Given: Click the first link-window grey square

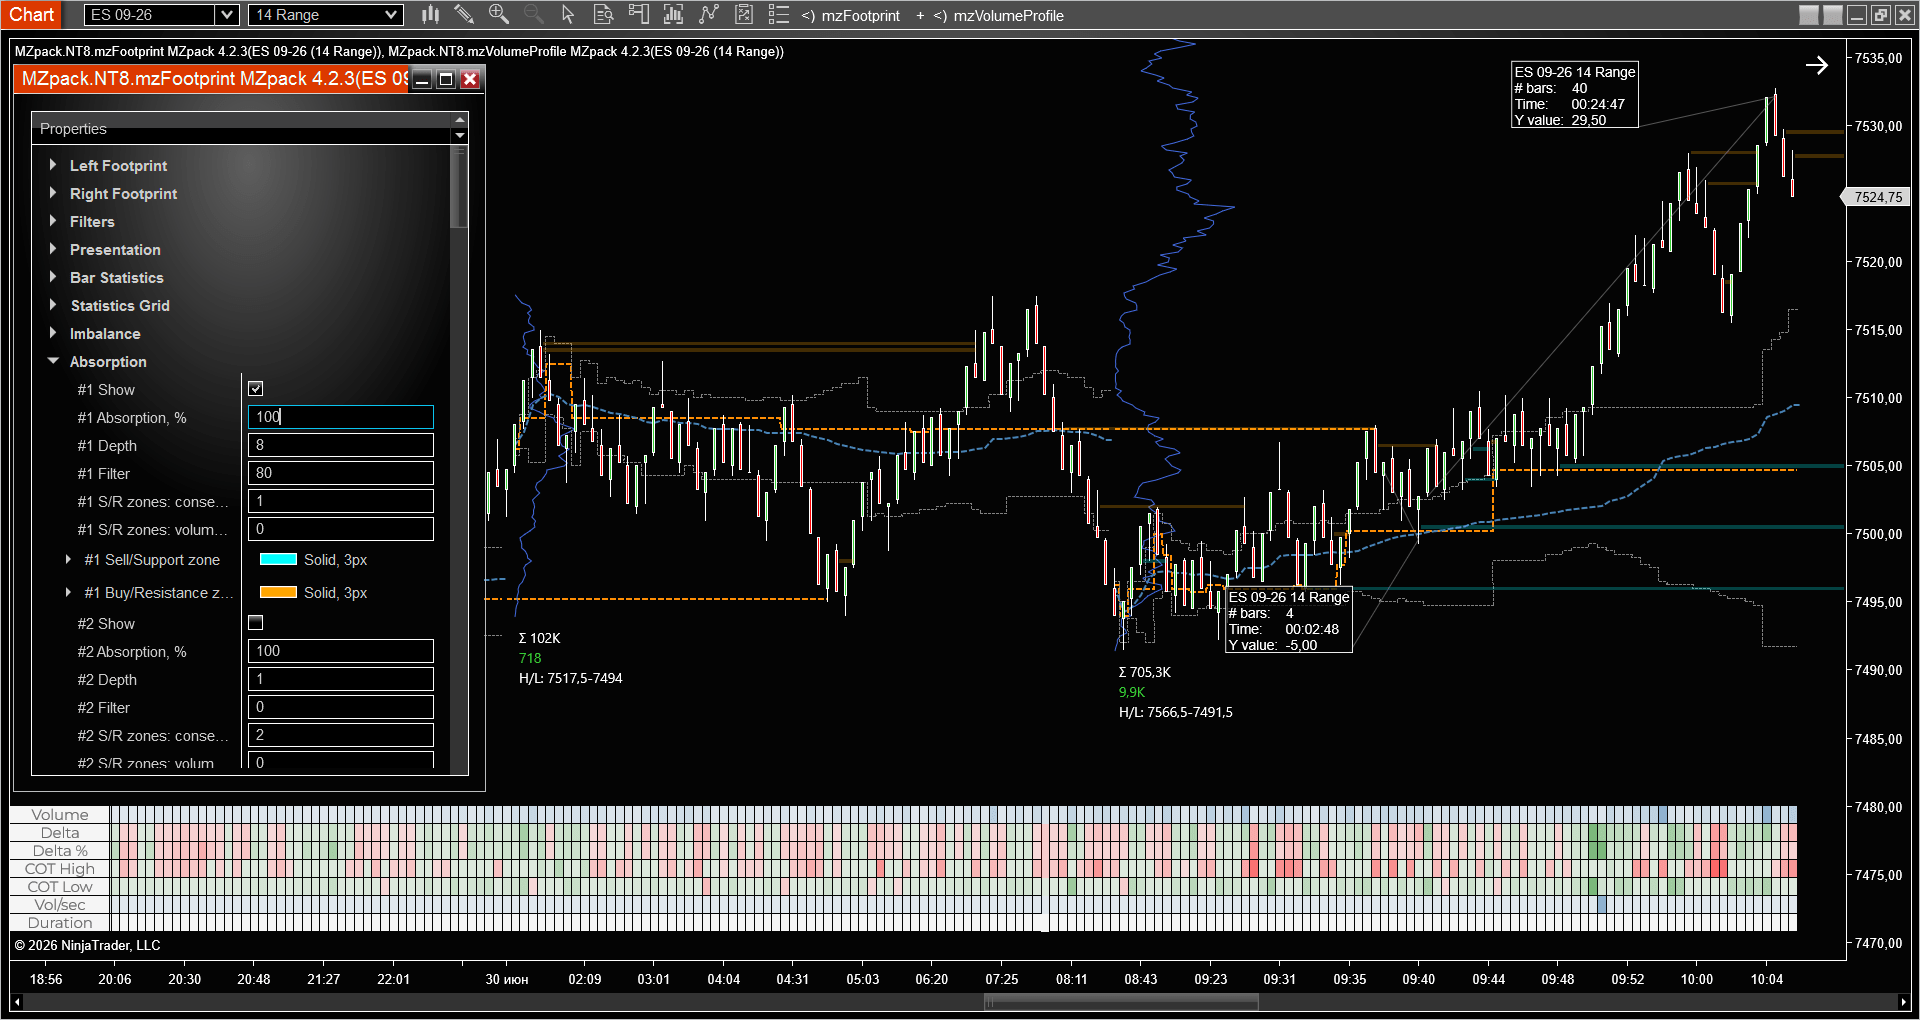Looking at the screenshot, I should point(1809,15).
